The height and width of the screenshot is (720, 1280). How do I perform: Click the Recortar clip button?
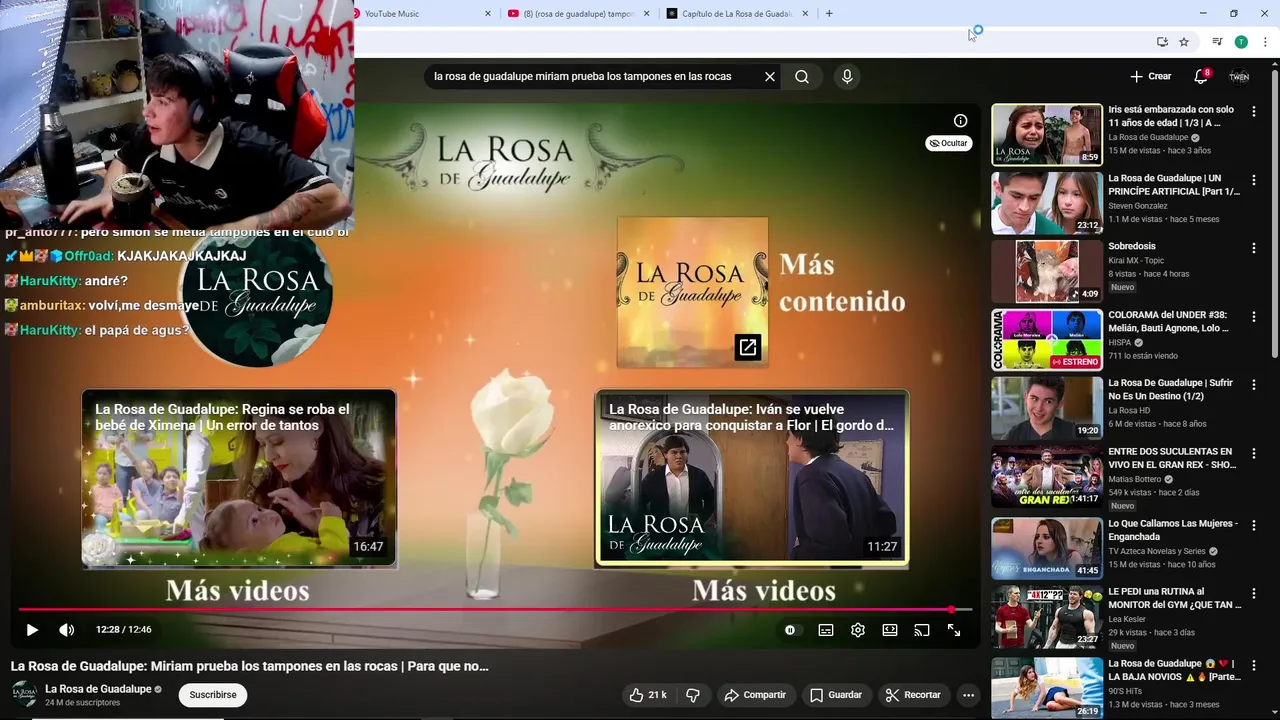tap(913, 695)
